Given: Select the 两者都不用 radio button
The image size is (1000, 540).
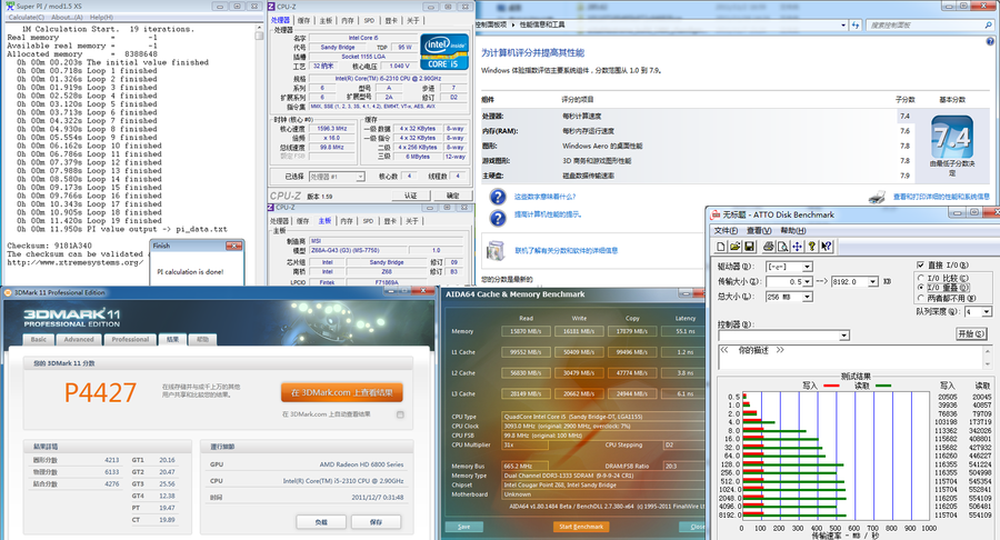Looking at the screenshot, I should (920, 298).
